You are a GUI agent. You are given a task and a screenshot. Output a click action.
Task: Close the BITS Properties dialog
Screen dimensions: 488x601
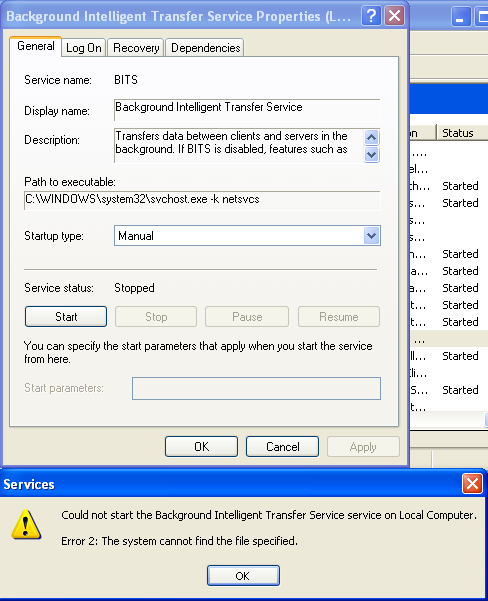(x=394, y=16)
